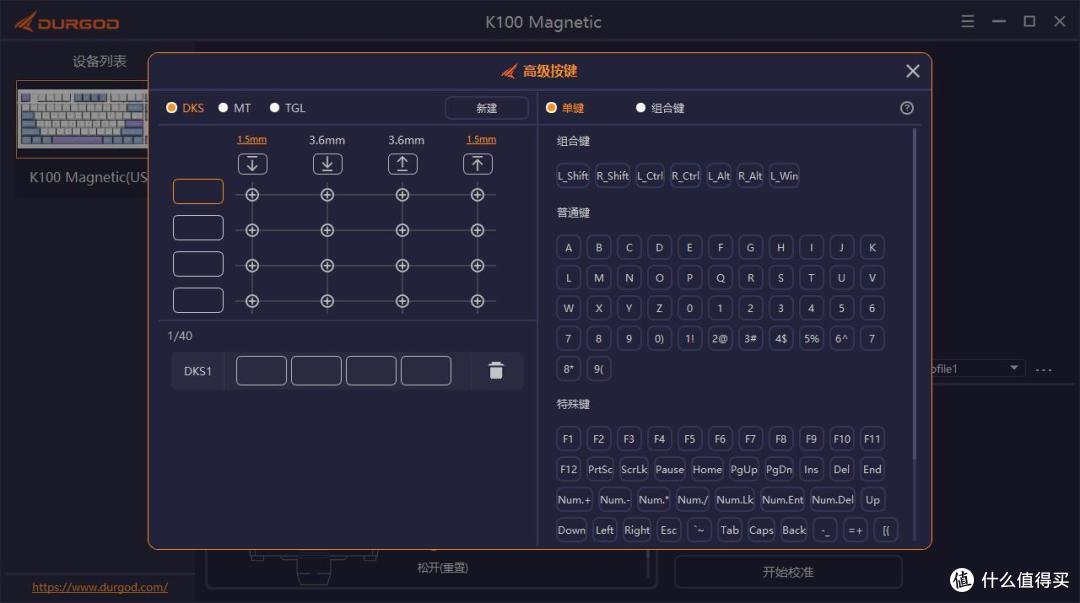Image resolution: width=1080 pixels, height=603 pixels.
Task: Select the second DKS key slot box
Action: pyautogui.click(x=198, y=227)
